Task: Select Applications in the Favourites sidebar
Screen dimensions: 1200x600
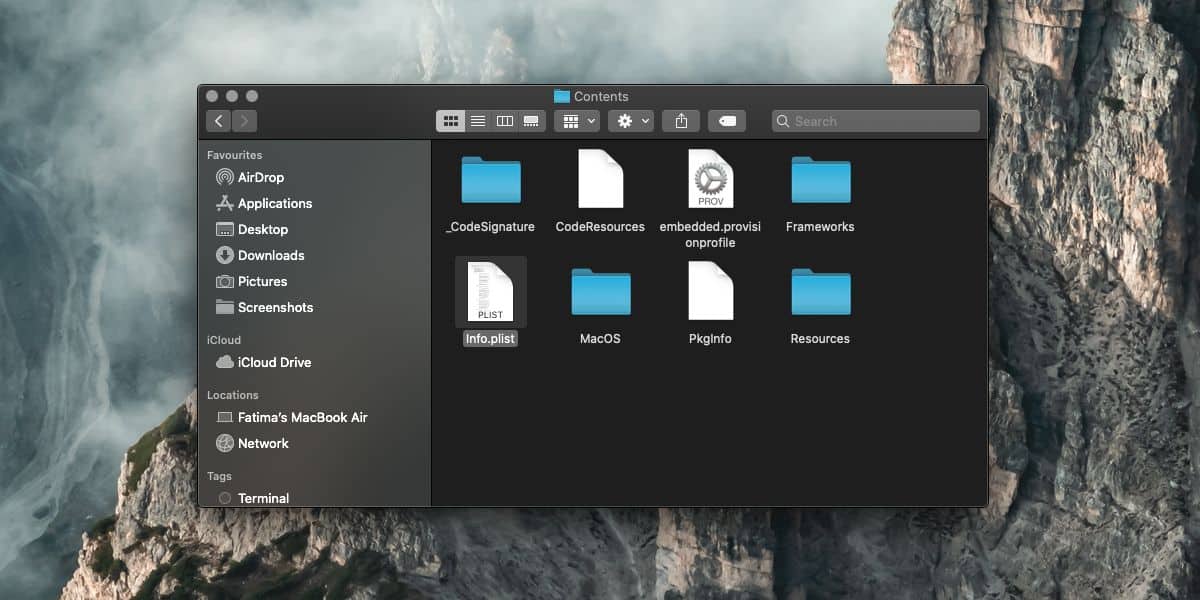Action: 264,203
